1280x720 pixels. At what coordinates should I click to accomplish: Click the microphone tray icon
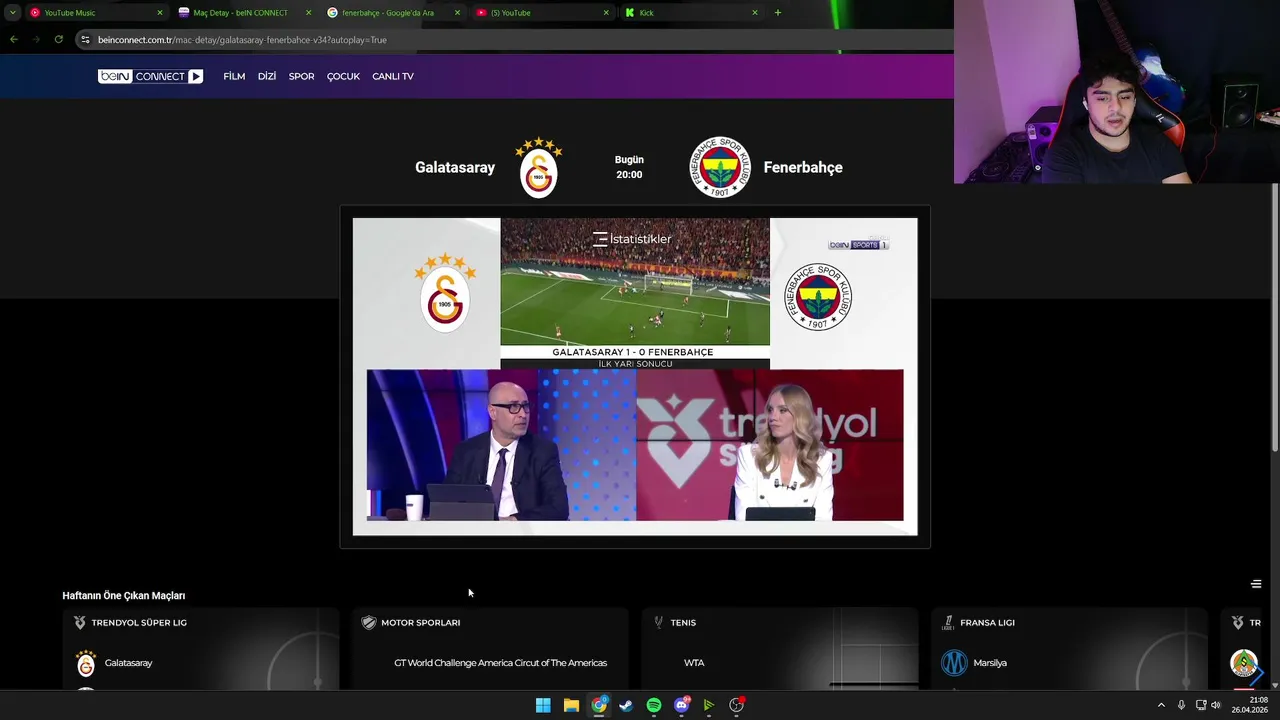[x=1181, y=705]
